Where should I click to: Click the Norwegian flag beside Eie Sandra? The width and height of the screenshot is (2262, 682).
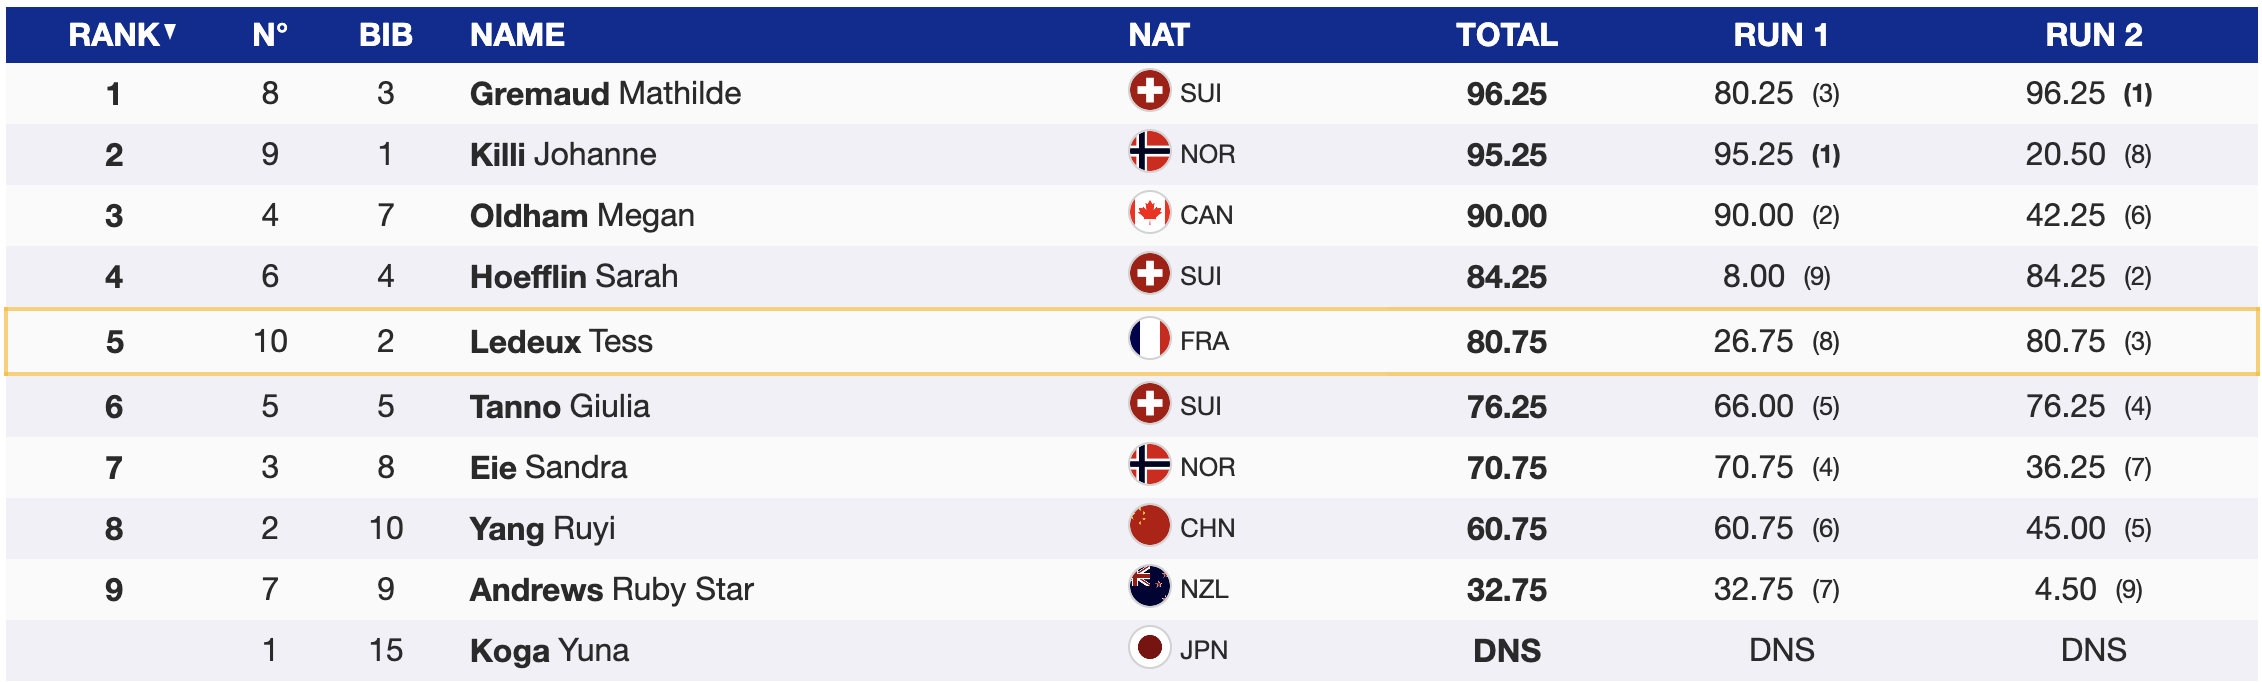tap(1149, 465)
